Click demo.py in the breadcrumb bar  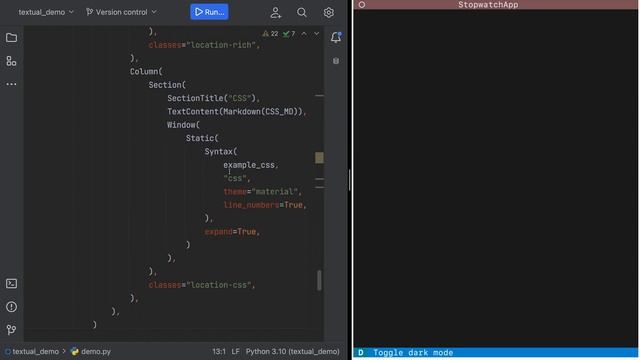(x=91, y=351)
